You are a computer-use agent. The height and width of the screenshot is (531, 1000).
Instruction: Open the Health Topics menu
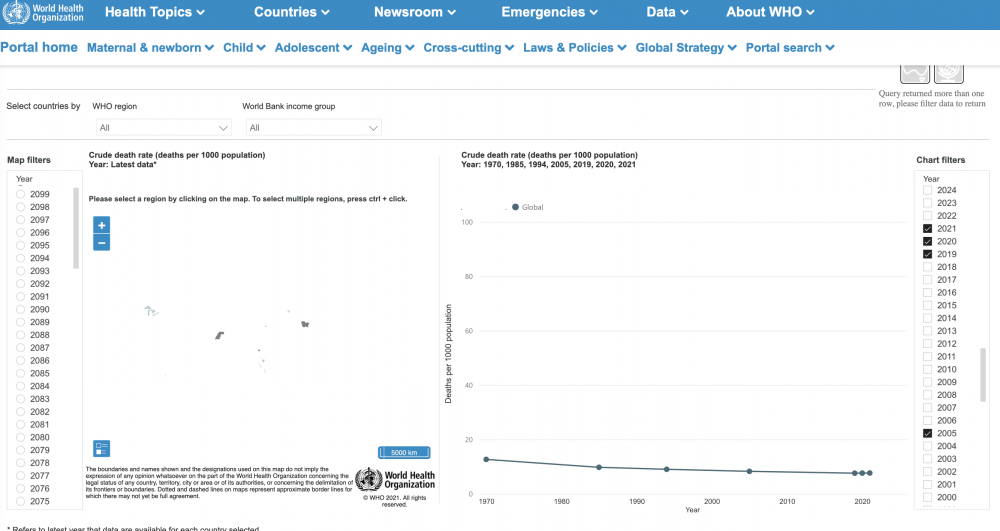click(154, 12)
